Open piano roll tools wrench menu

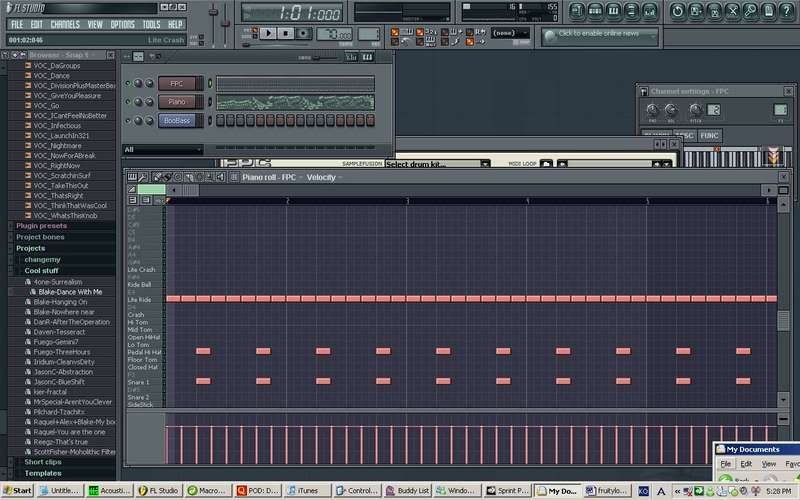(x=143, y=177)
